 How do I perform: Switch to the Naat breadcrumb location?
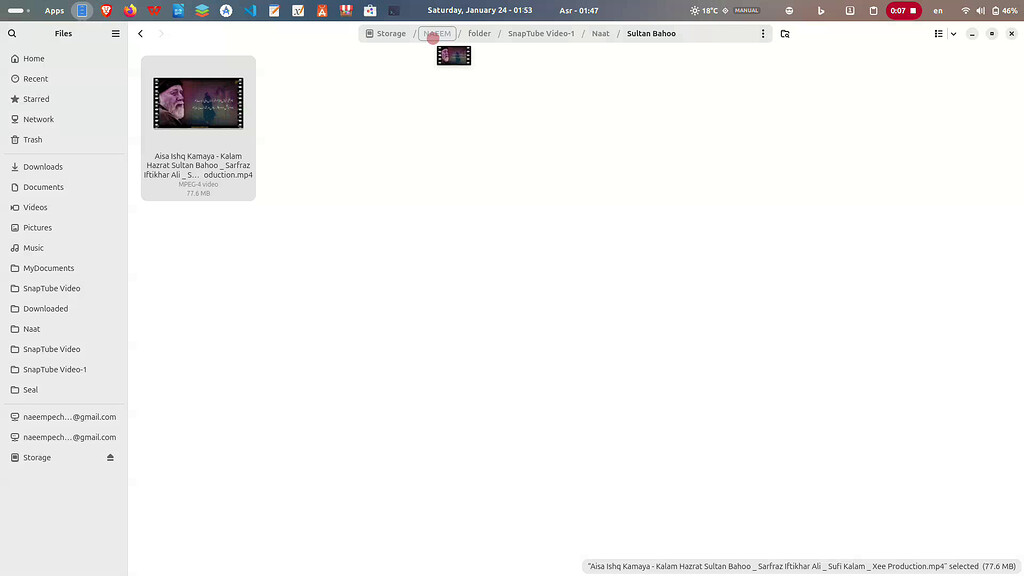tap(600, 33)
